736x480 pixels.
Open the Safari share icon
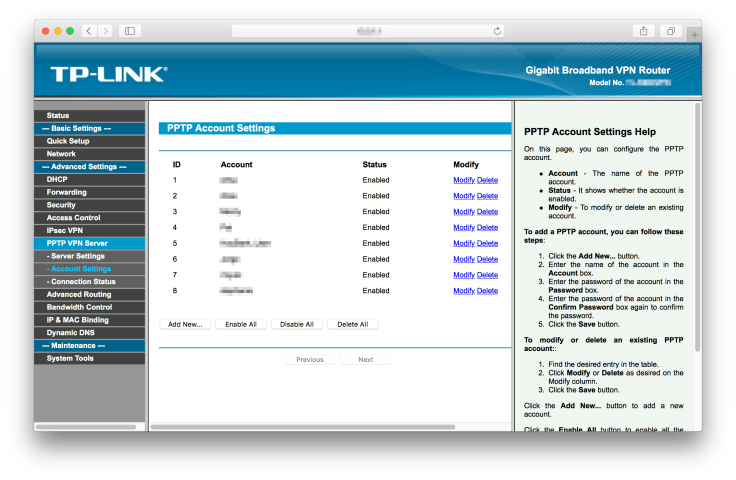point(643,31)
